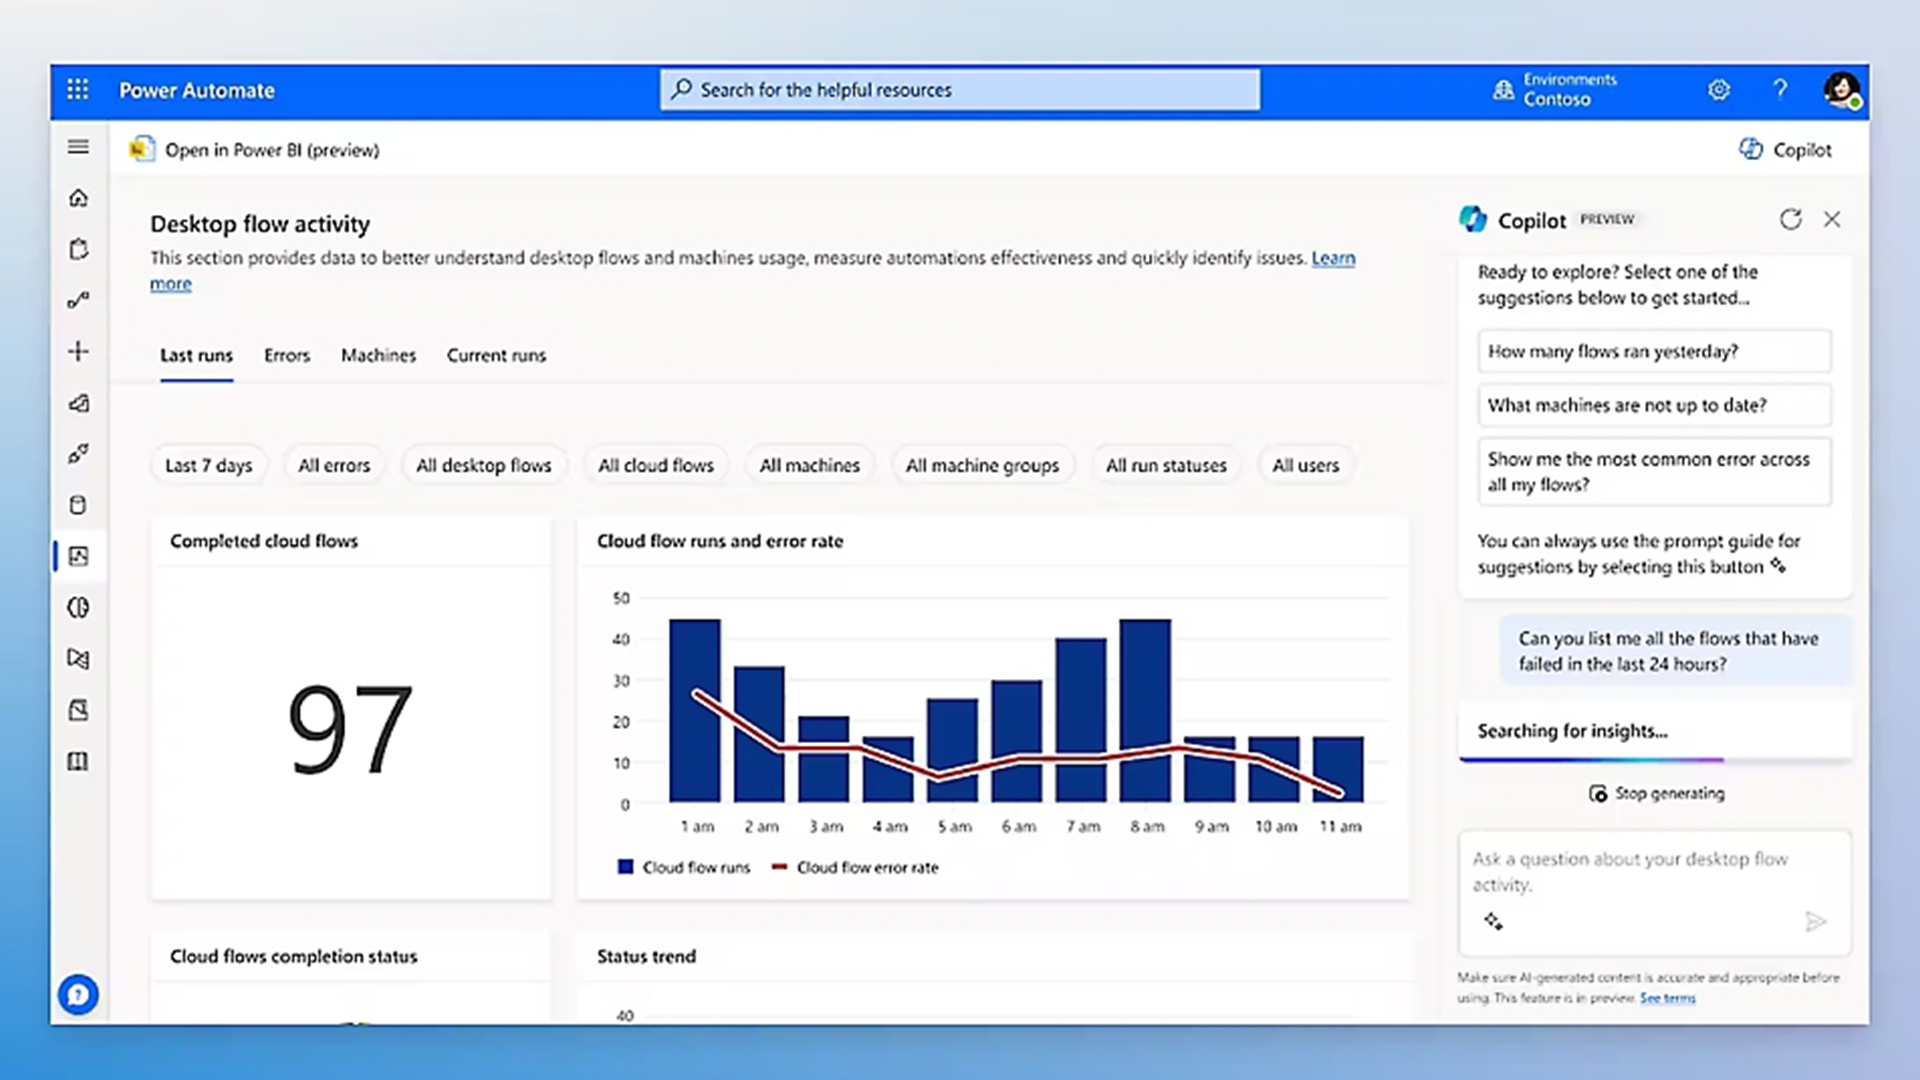Screen dimensions: 1920x1080
Task: Open the user account avatar
Action: [x=1841, y=90]
